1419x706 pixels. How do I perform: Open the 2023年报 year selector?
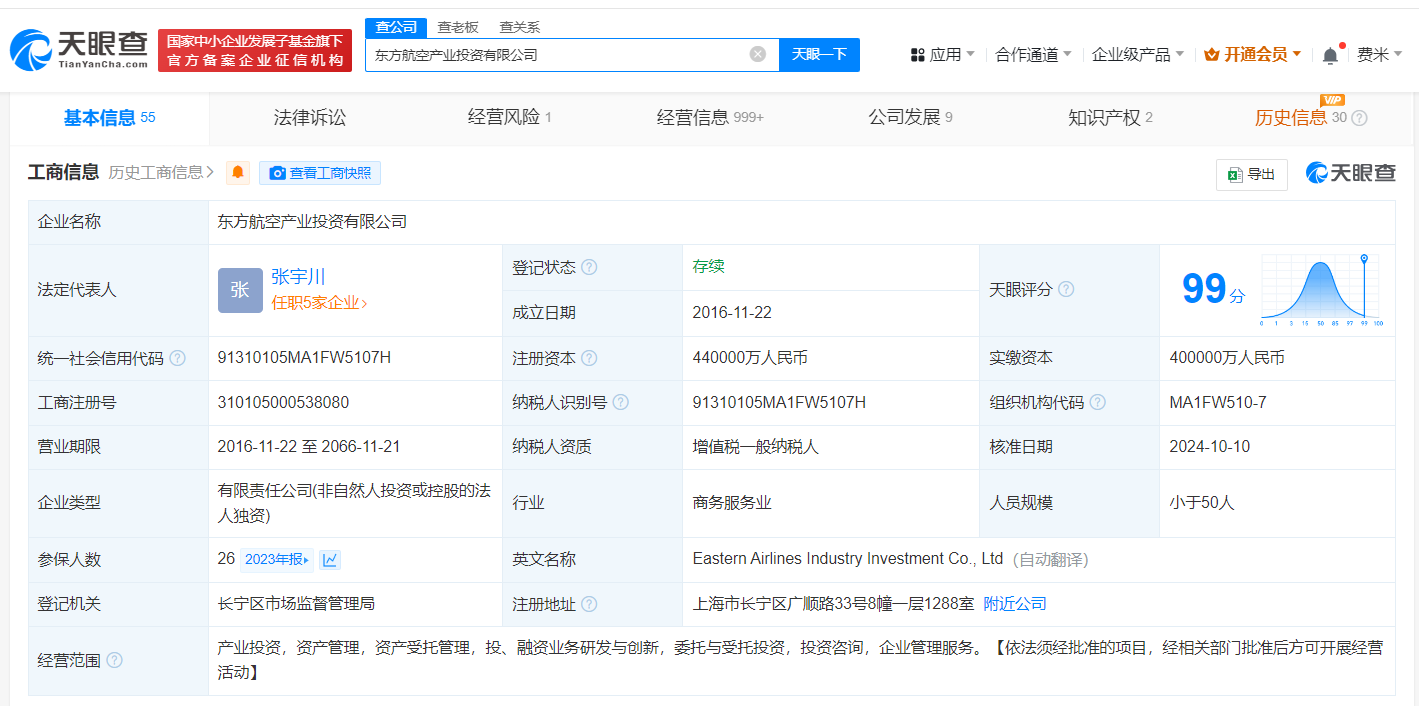tap(278, 560)
